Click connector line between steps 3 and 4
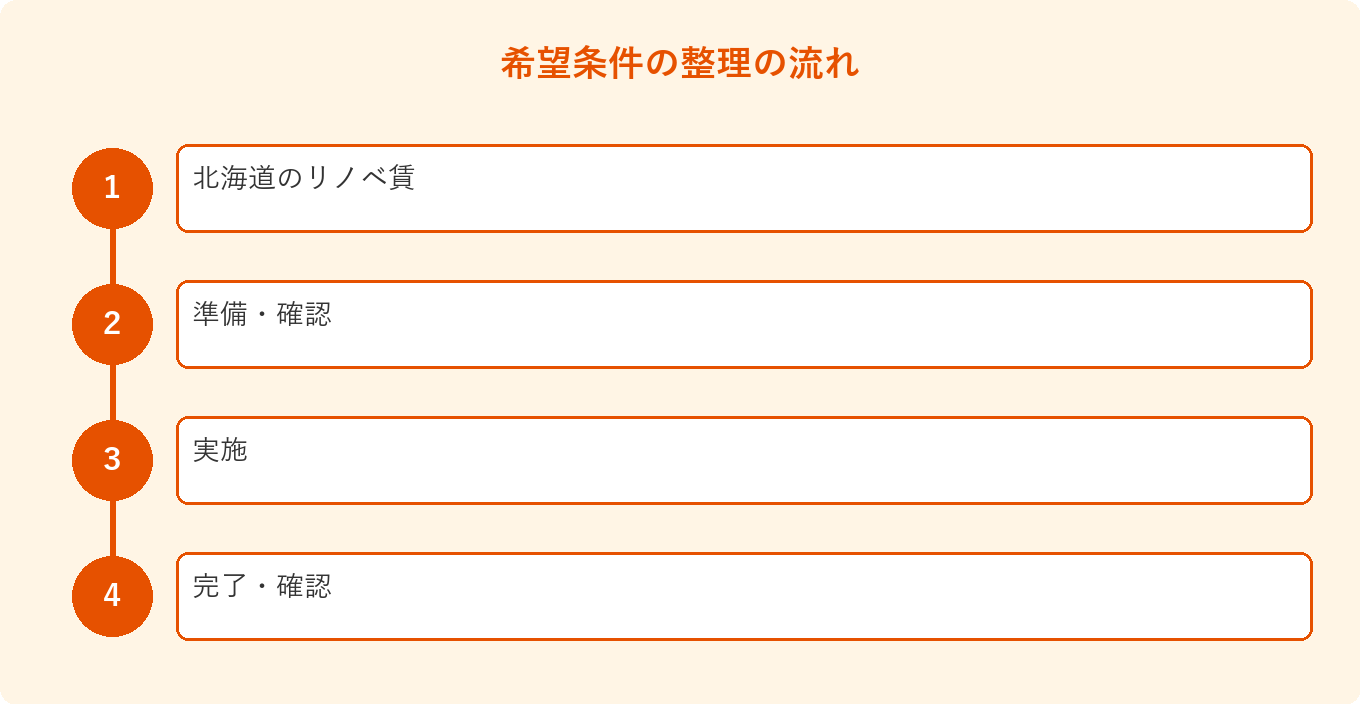Image resolution: width=1360 pixels, height=704 pixels. 112,528
